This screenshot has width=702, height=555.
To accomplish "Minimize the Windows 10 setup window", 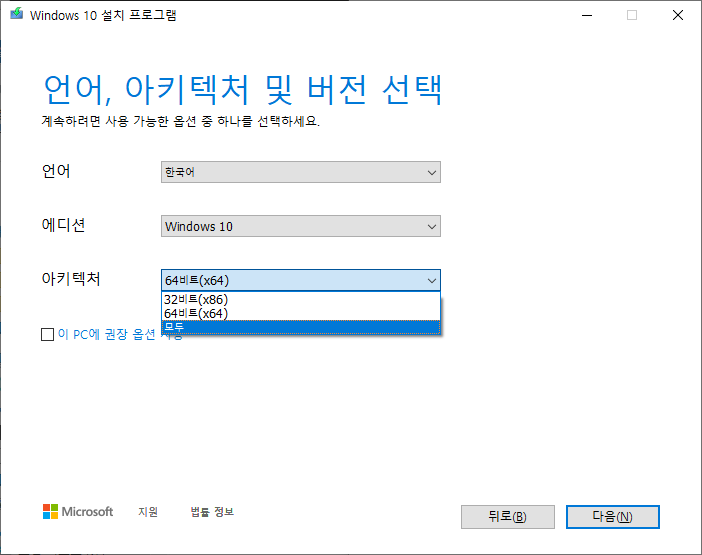I will [x=587, y=15].
